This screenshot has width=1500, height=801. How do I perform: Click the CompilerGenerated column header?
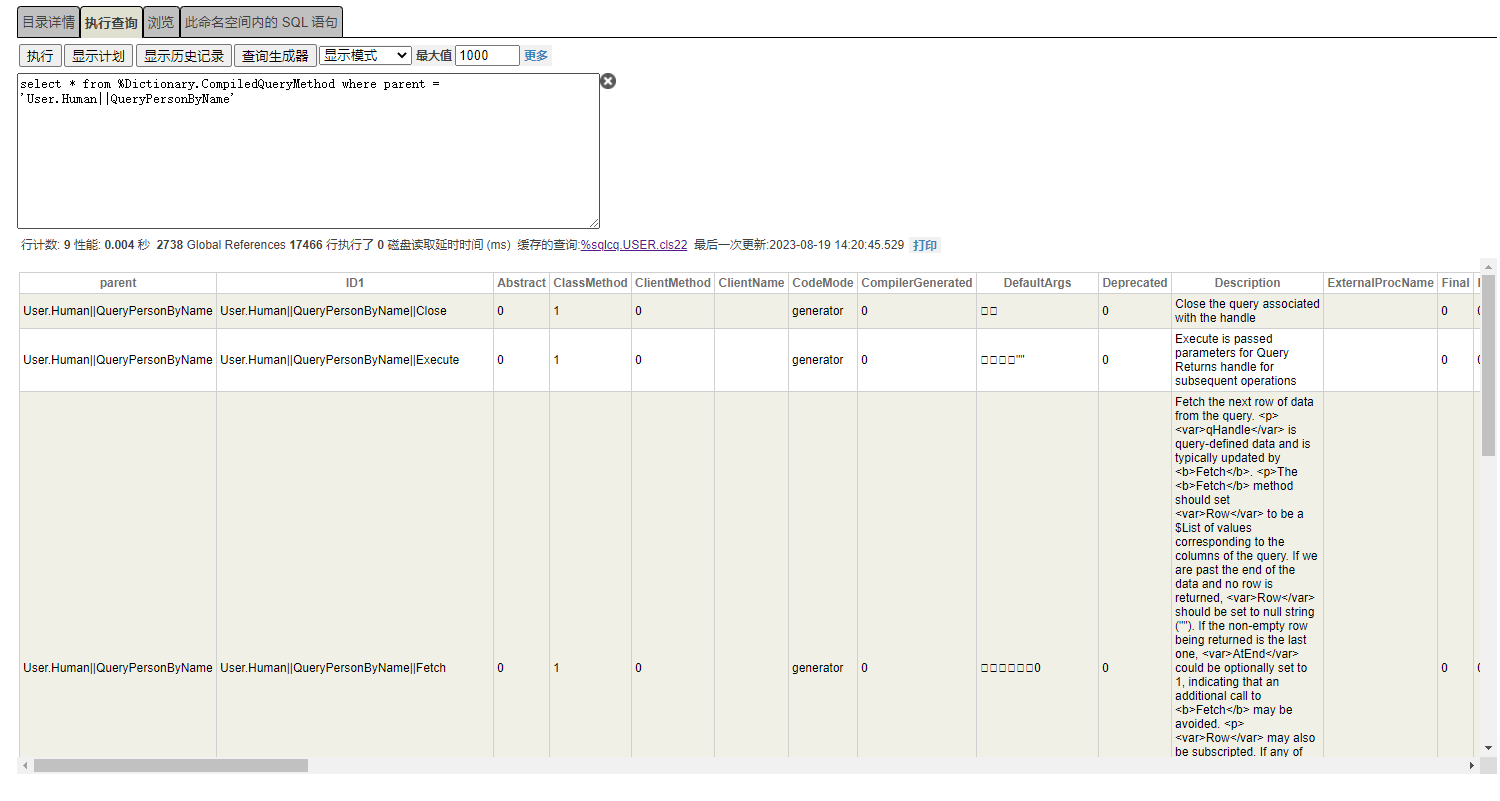pos(917,283)
